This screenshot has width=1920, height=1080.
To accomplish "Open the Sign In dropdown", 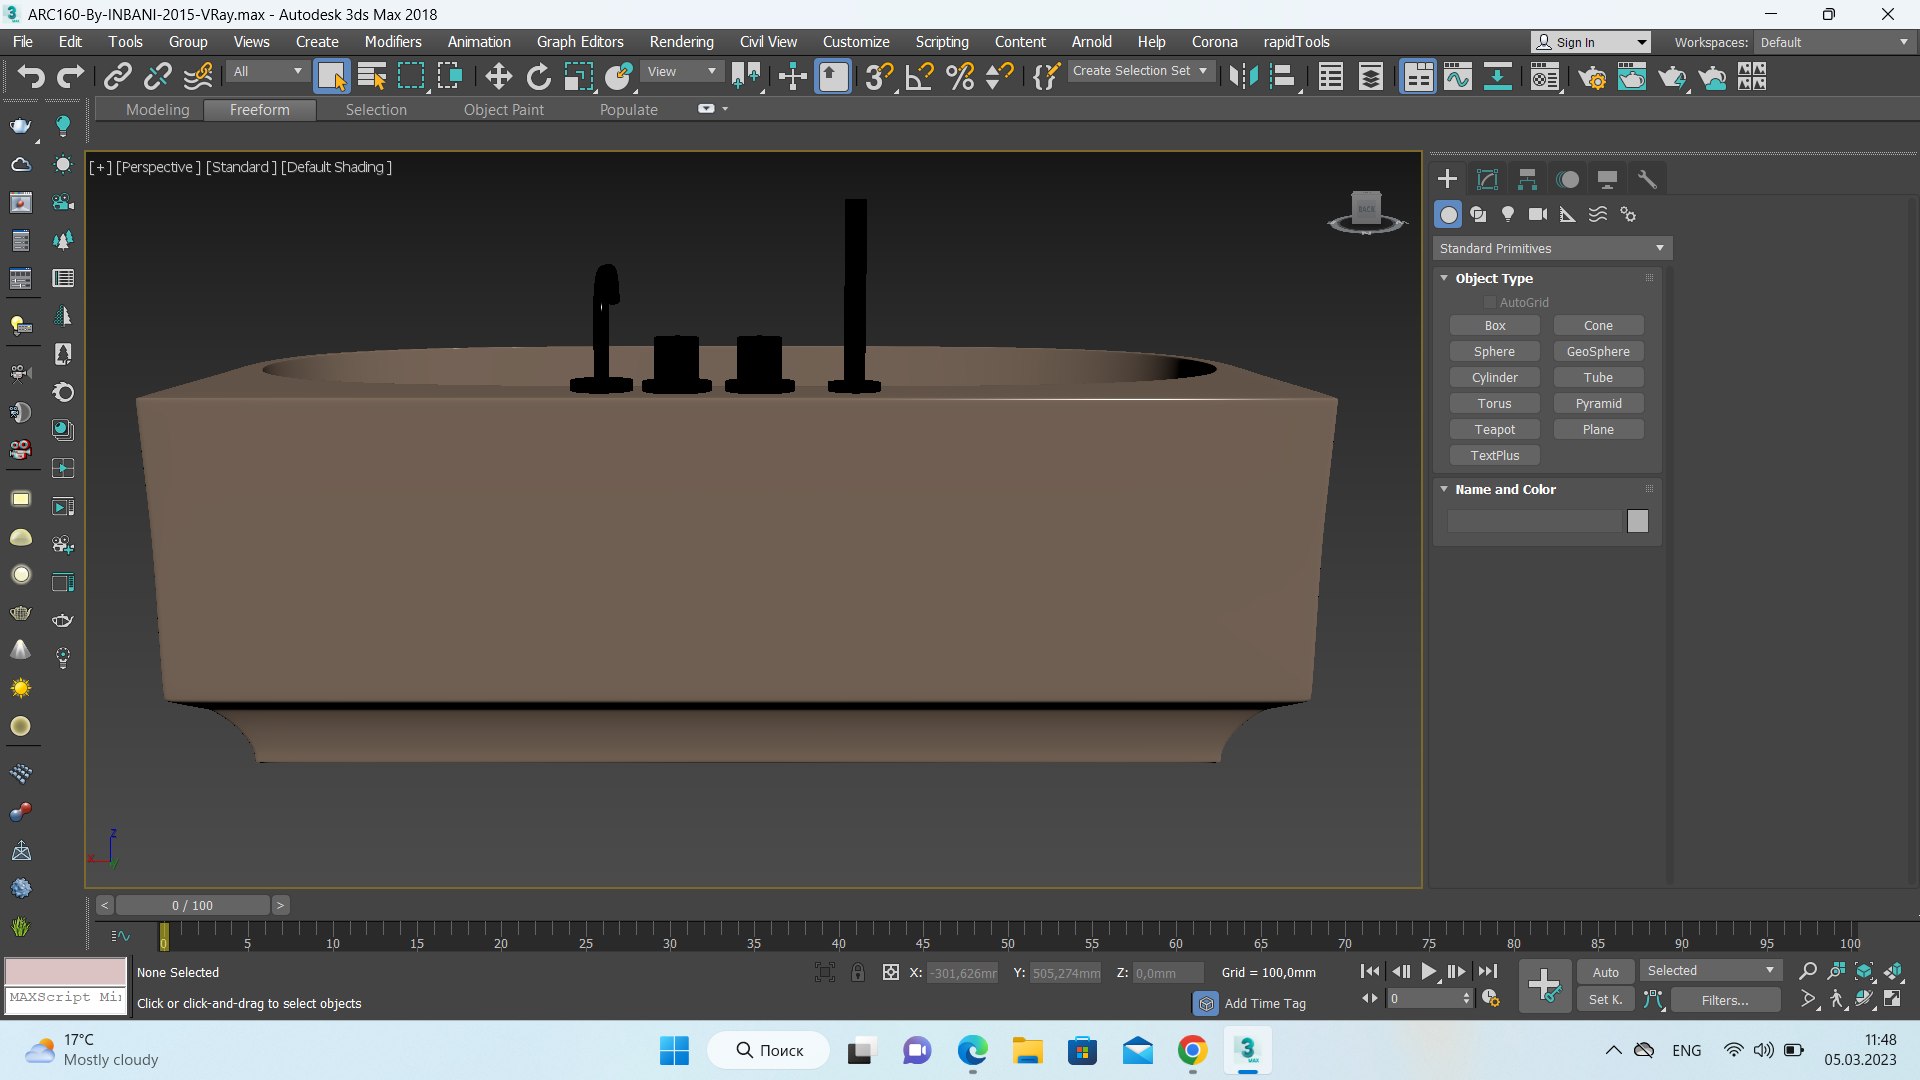I will point(1591,42).
